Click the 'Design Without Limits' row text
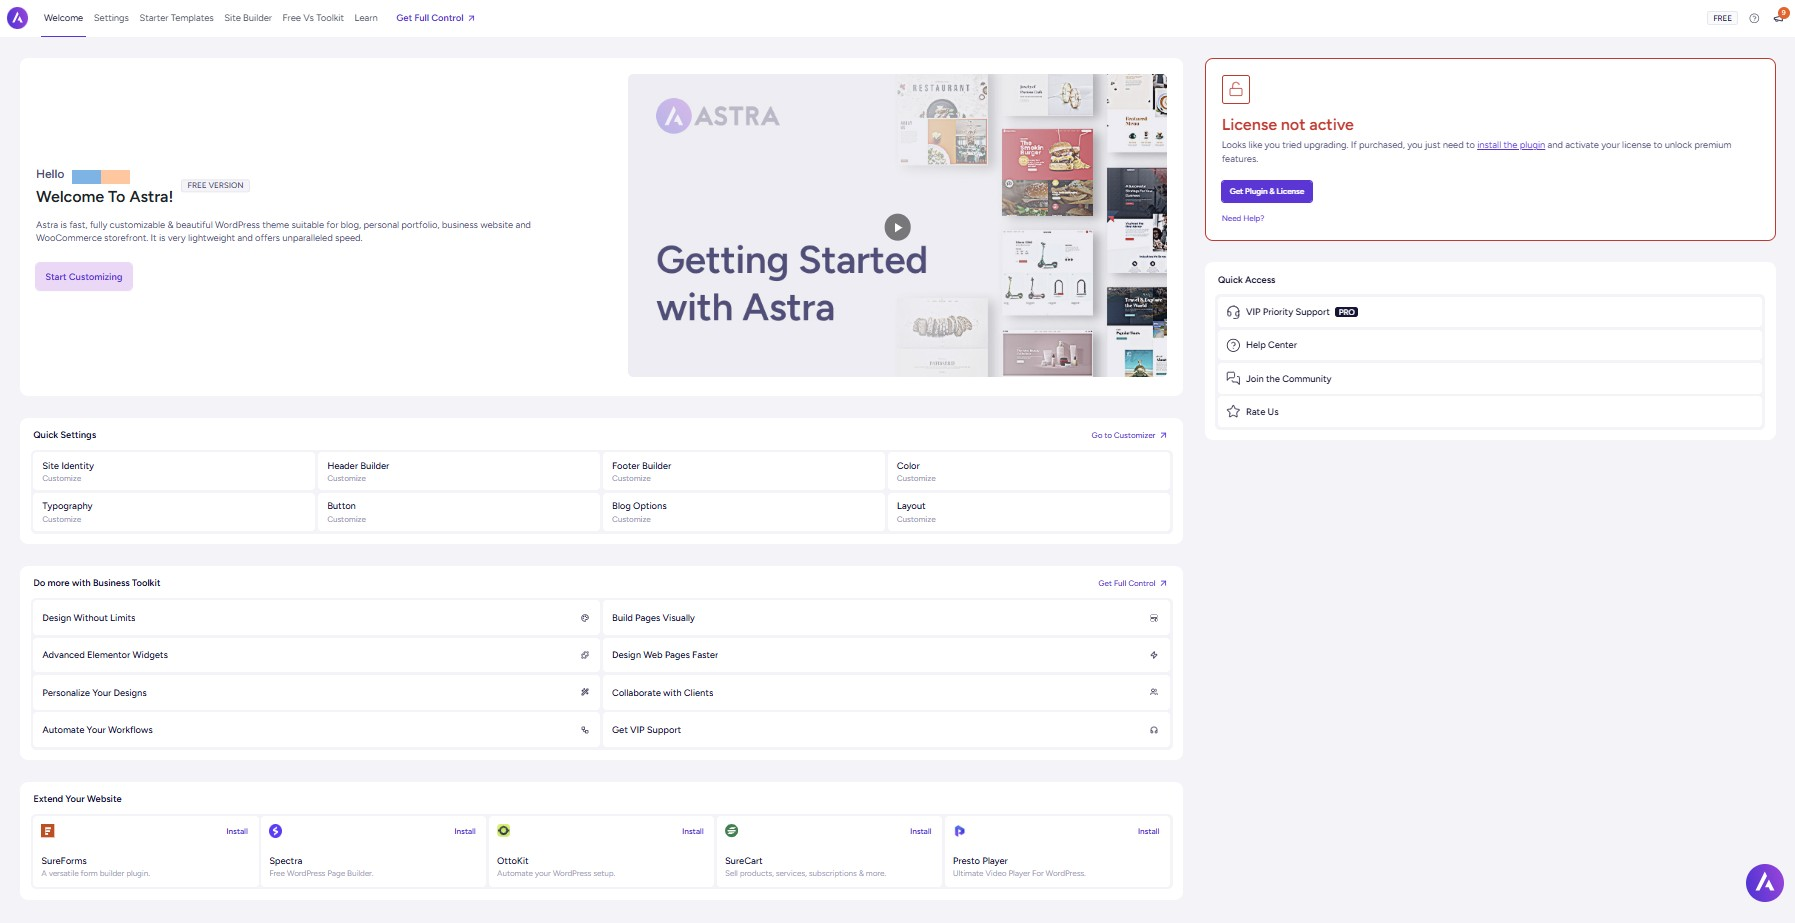Screen dimensions: 1795x923 coord(89,618)
